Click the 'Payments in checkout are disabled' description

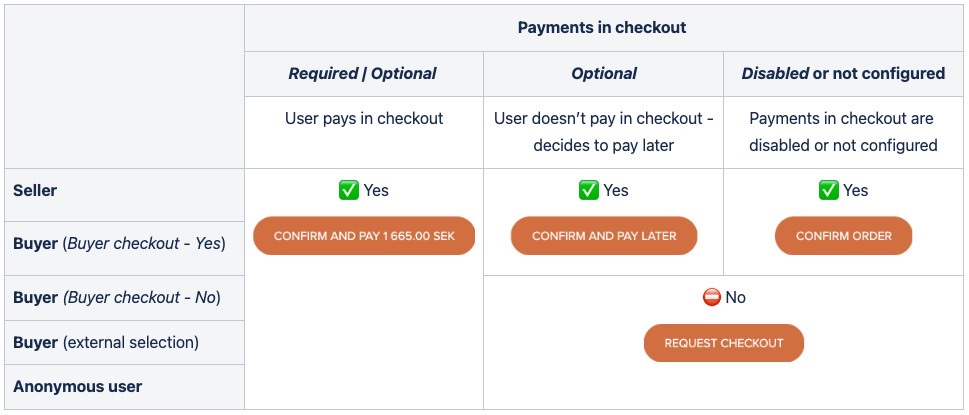tap(844, 132)
